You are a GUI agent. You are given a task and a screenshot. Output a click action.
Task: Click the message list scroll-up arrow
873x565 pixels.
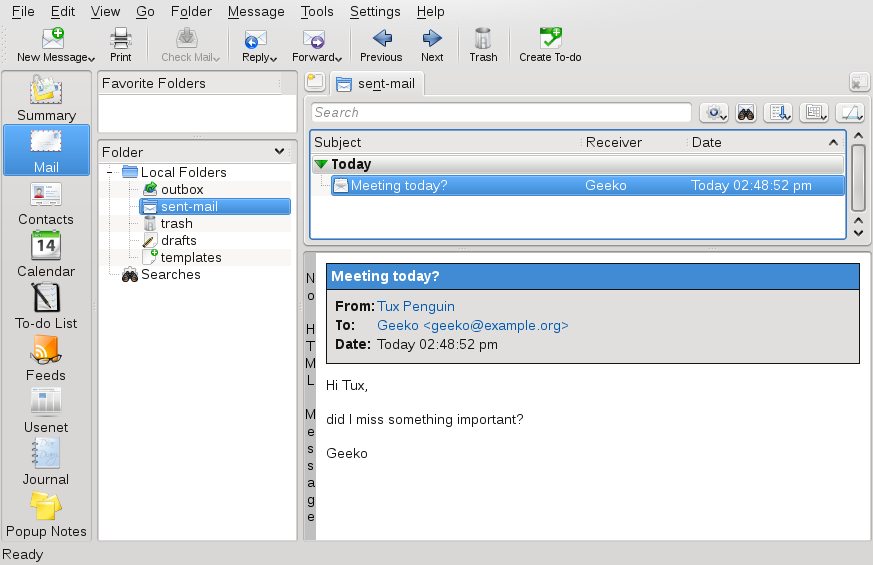click(x=859, y=135)
